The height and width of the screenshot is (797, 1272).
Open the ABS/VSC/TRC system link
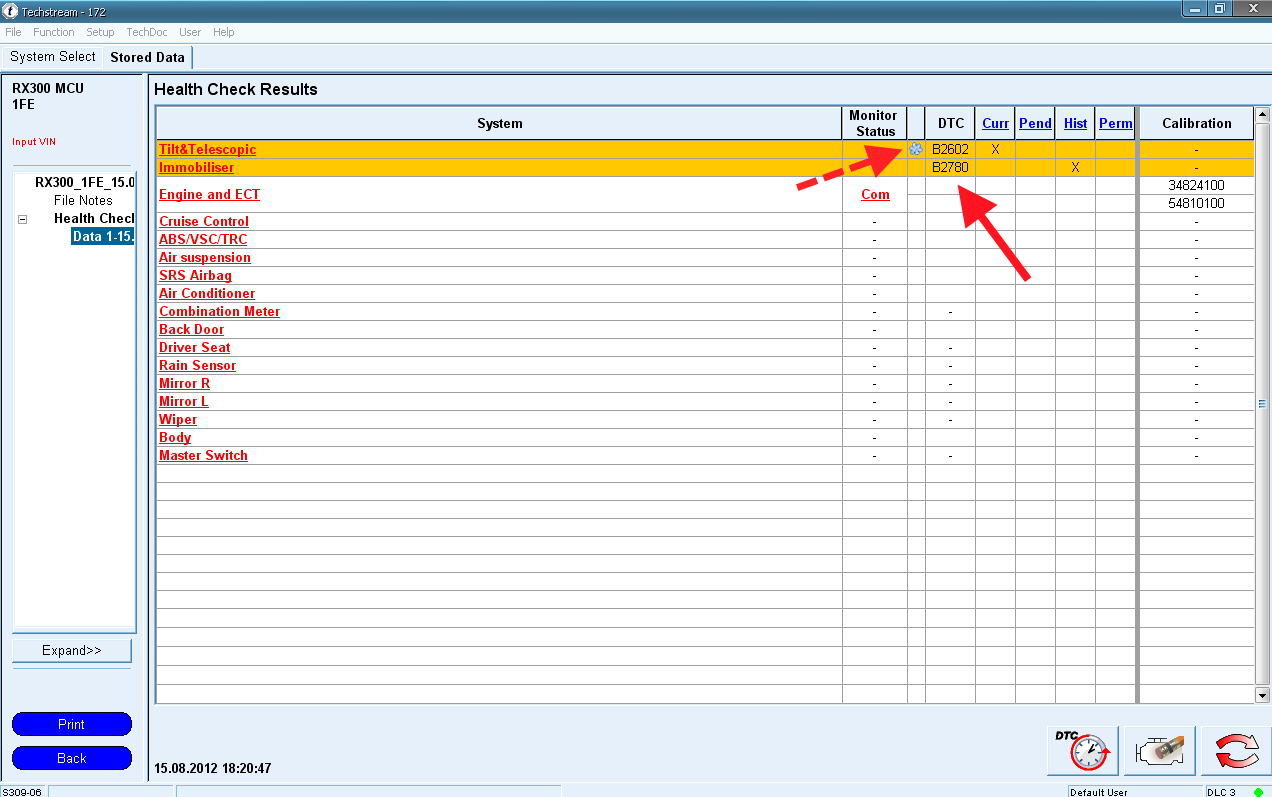[x=203, y=239]
